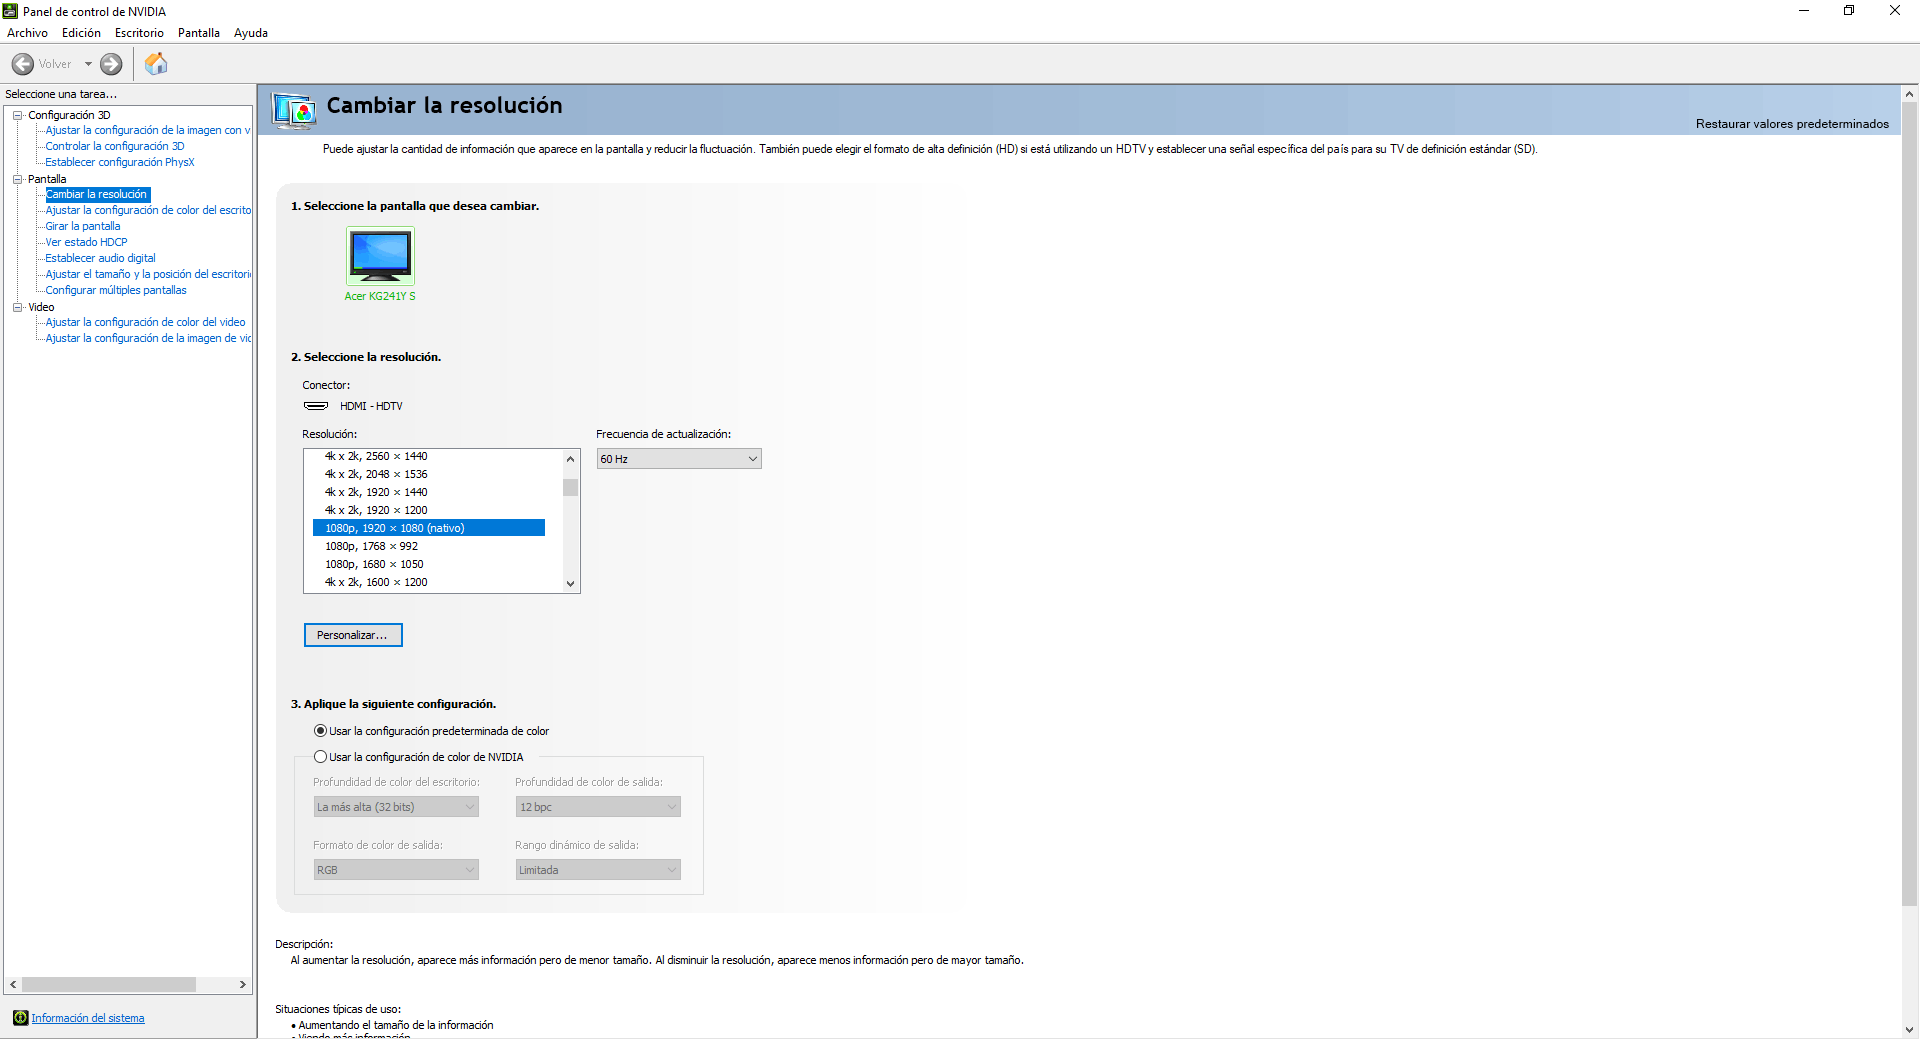This screenshot has width=1920, height=1040.
Task: Open the Ayuda menu
Action: (251, 33)
